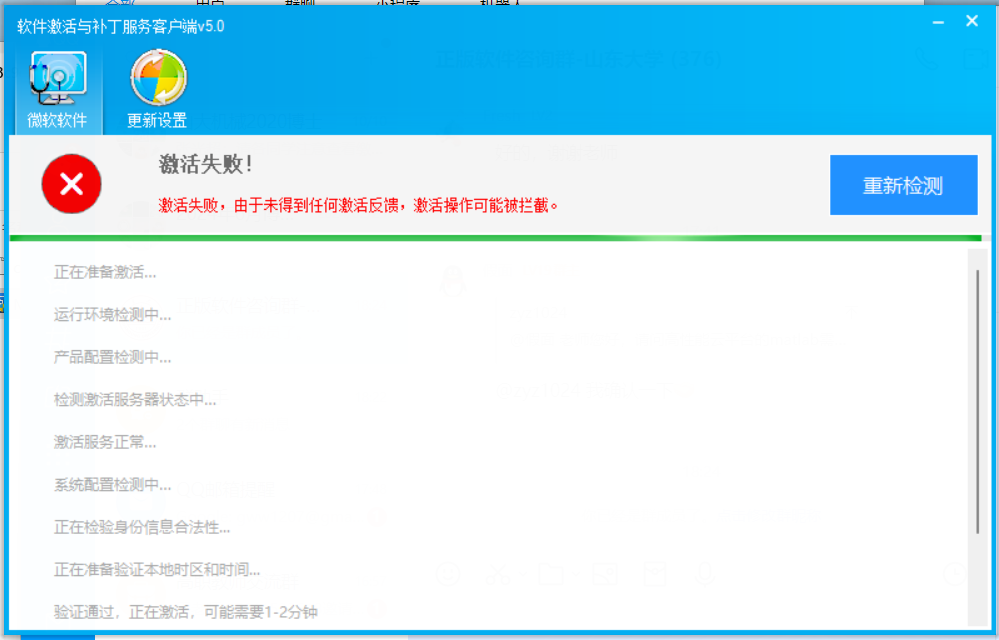Viewport: 999px width, 640px height.
Task: Select log line 产品配置检测中...
Action: [113, 357]
